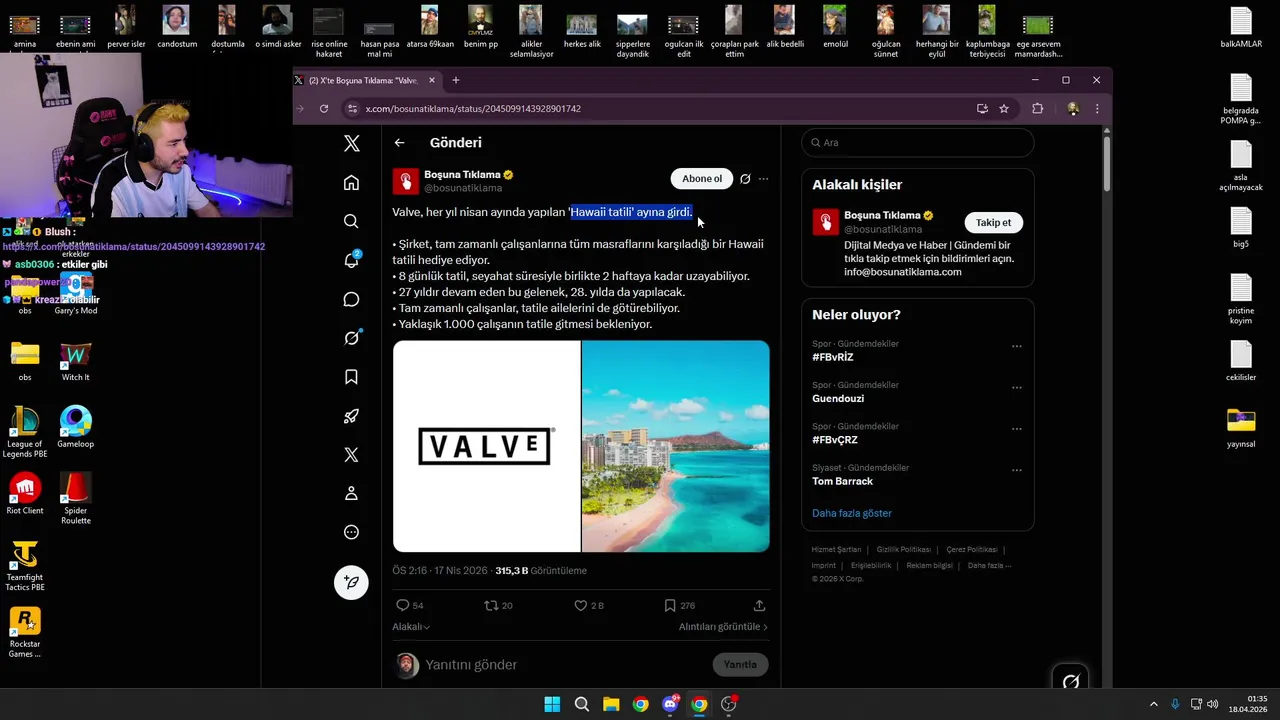Open the Tom Barrack trend

click(843, 481)
